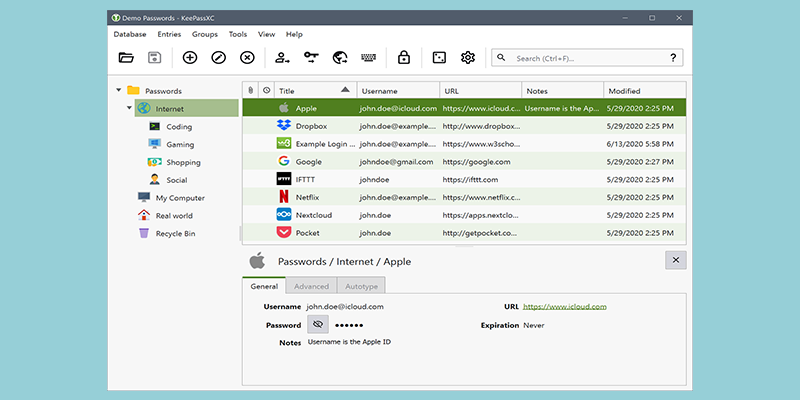This screenshot has width=800, height=400.
Task: Click the Google icon in entry list
Action: click(284, 161)
